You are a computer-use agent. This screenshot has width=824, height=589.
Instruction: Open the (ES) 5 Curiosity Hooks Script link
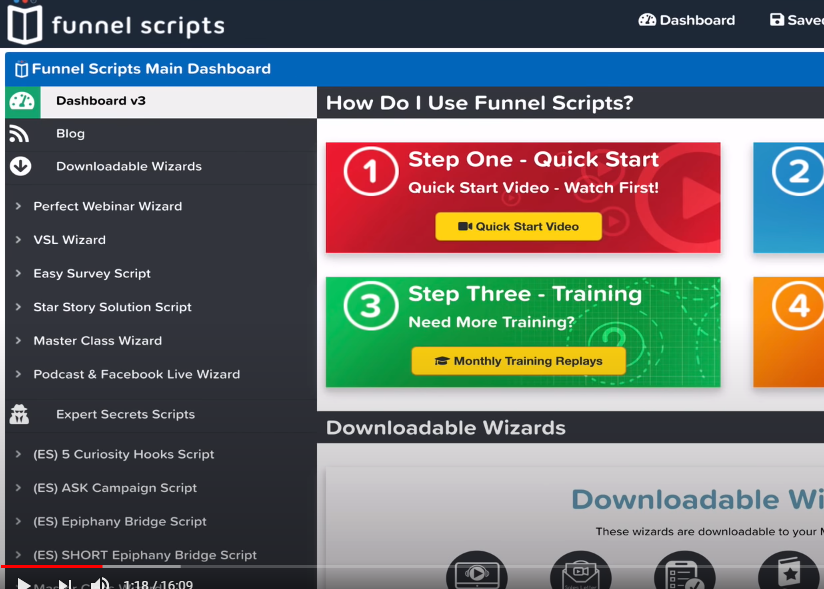(123, 454)
